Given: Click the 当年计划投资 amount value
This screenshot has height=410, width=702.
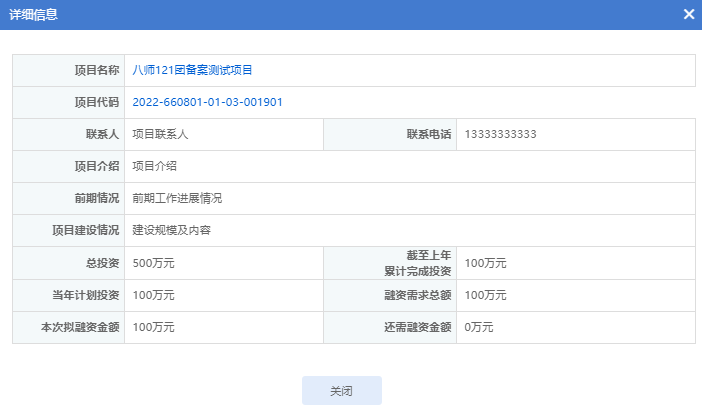Looking at the screenshot, I should 153,295.
